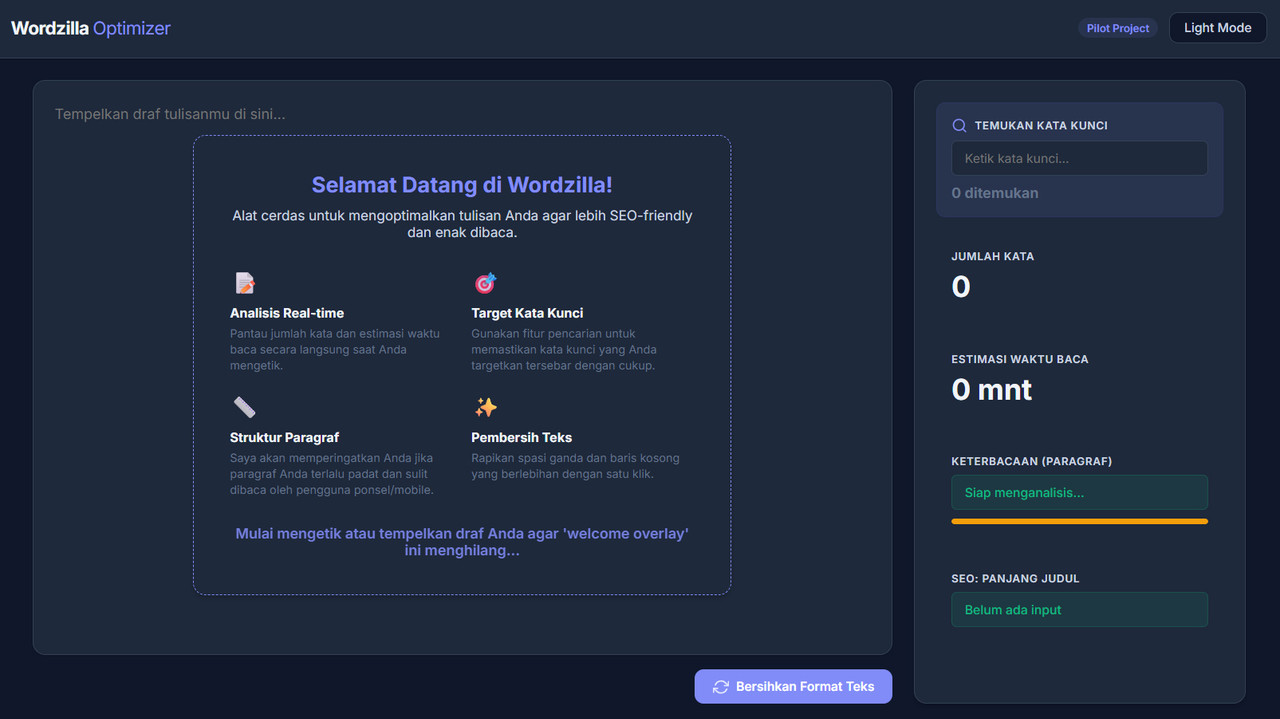This screenshot has width=1280, height=719.
Task: Click the magnifier icon beside Temukan Kata Kunci
Action: point(959,126)
